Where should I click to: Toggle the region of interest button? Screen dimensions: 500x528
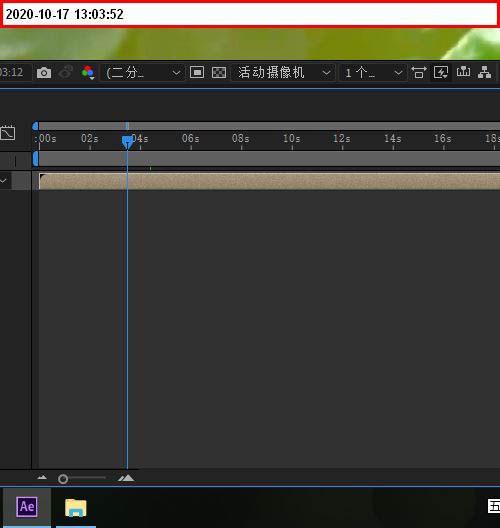pyautogui.click(x=197, y=72)
